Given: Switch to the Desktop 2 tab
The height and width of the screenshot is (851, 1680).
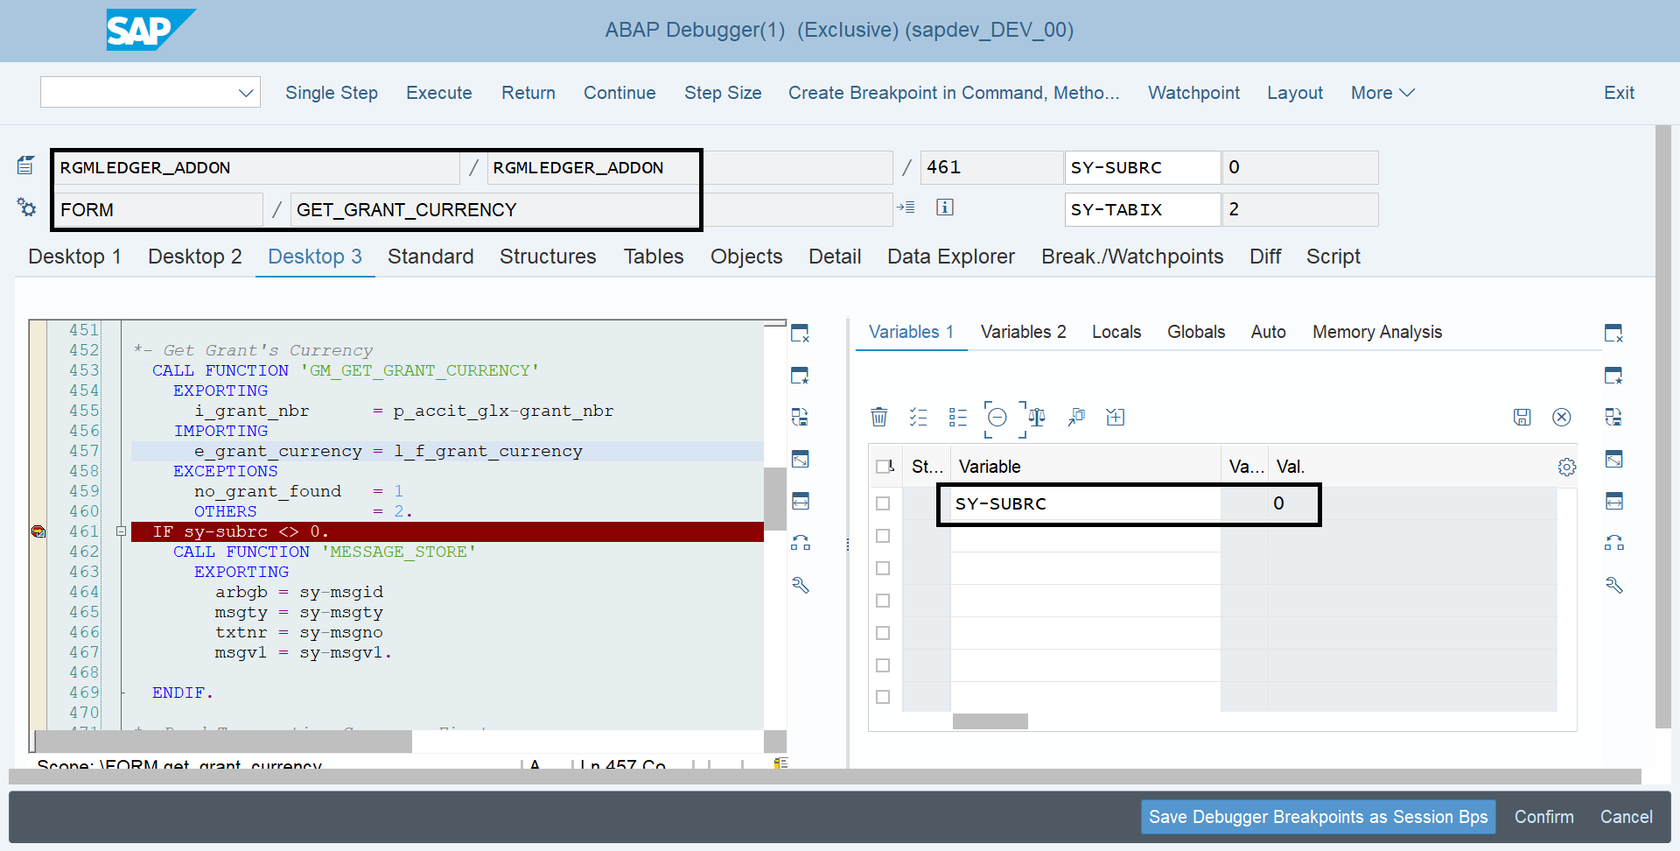Looking at the screenshot, I should [195, 257].
